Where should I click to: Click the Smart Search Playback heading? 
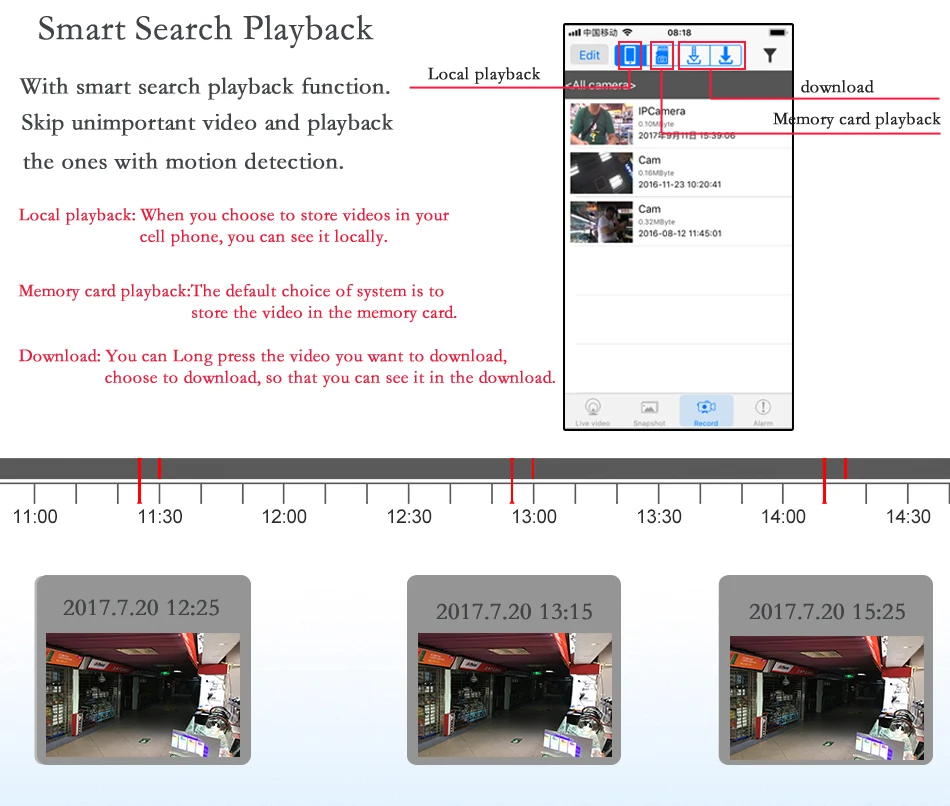pos(205,29)
